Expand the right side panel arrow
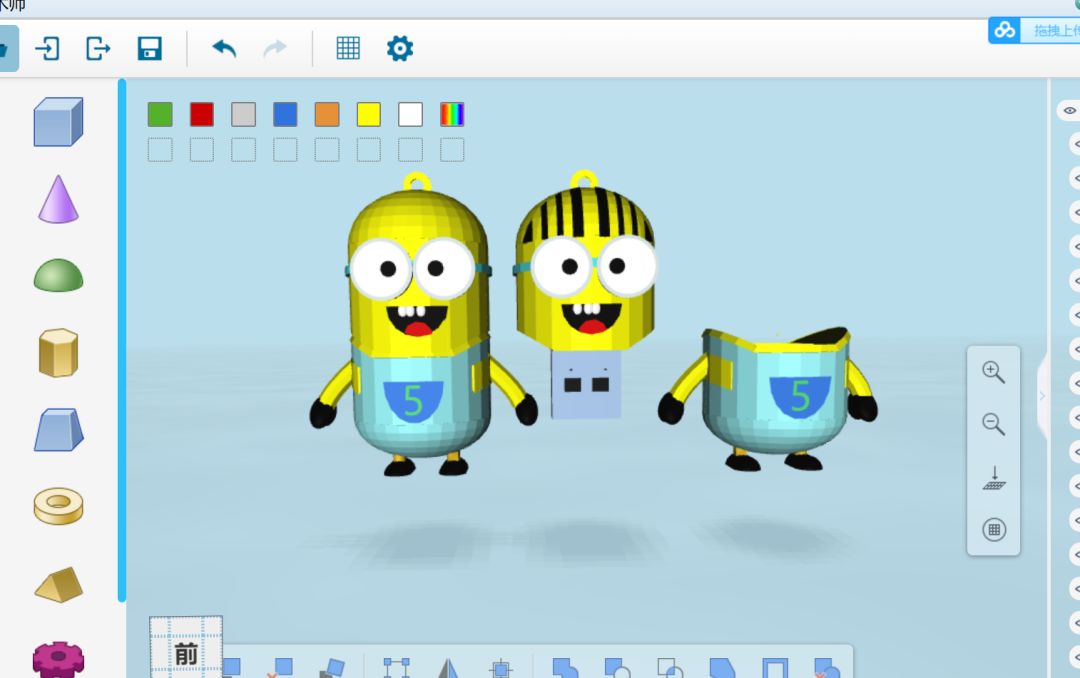This screenshot has height=678, width=1080. [1042, 396]
